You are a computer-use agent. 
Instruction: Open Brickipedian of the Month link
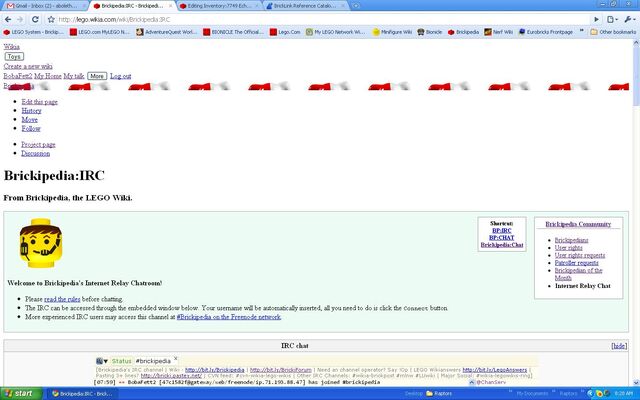click(x=578, y=274)
